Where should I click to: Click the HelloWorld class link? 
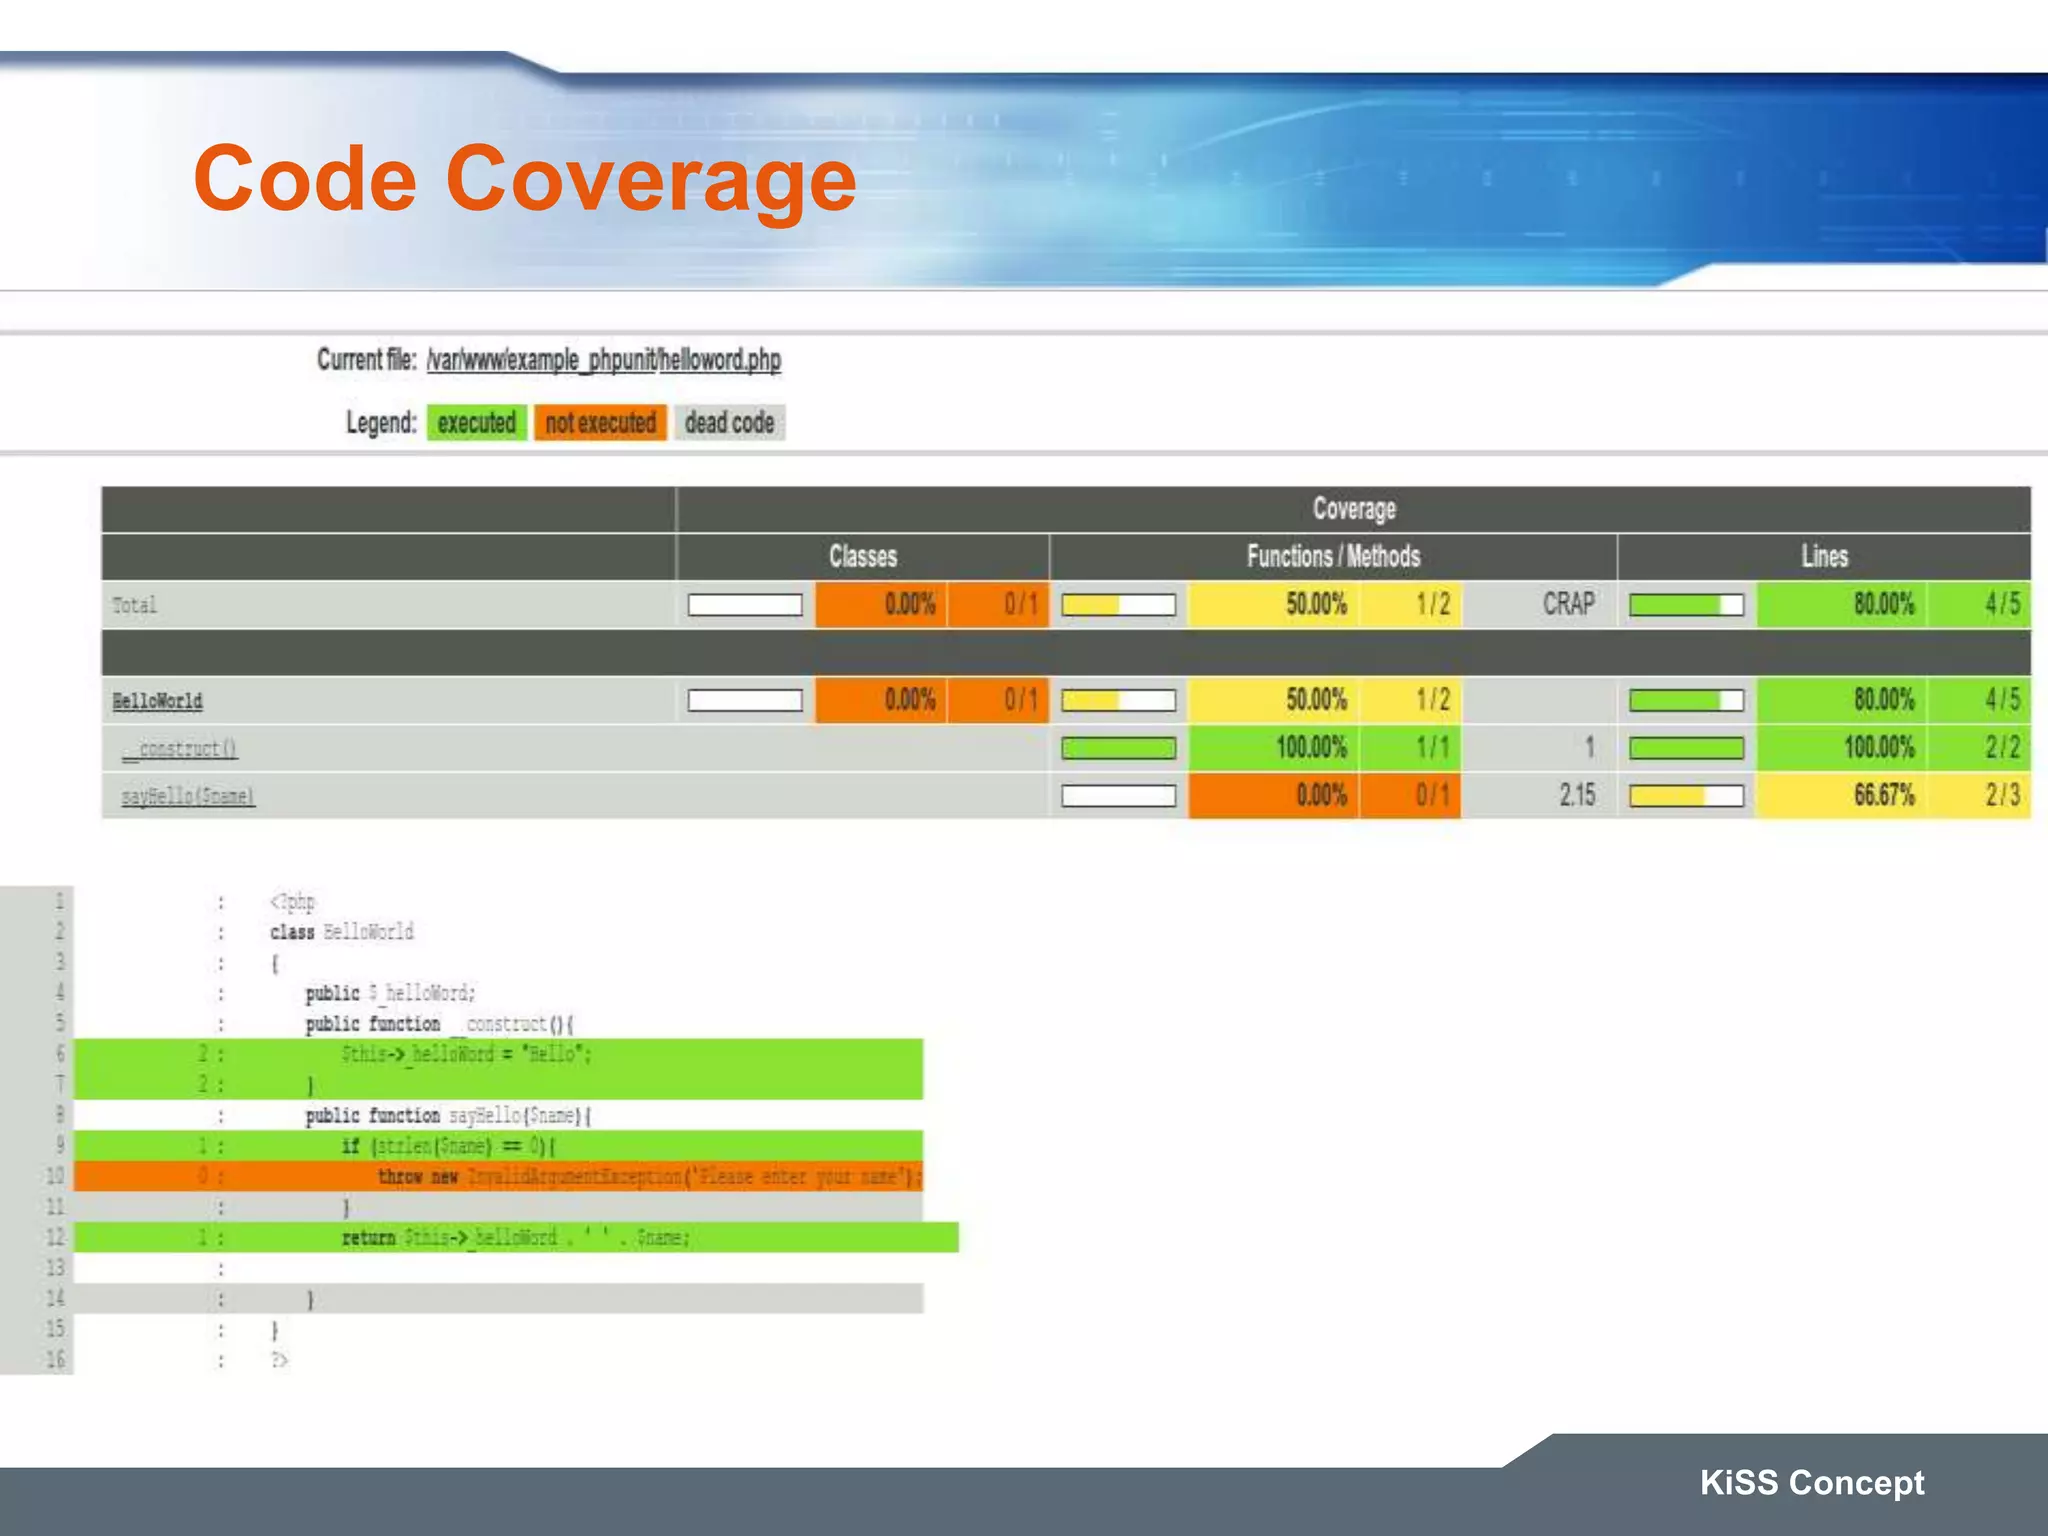[x=157, y=701]
